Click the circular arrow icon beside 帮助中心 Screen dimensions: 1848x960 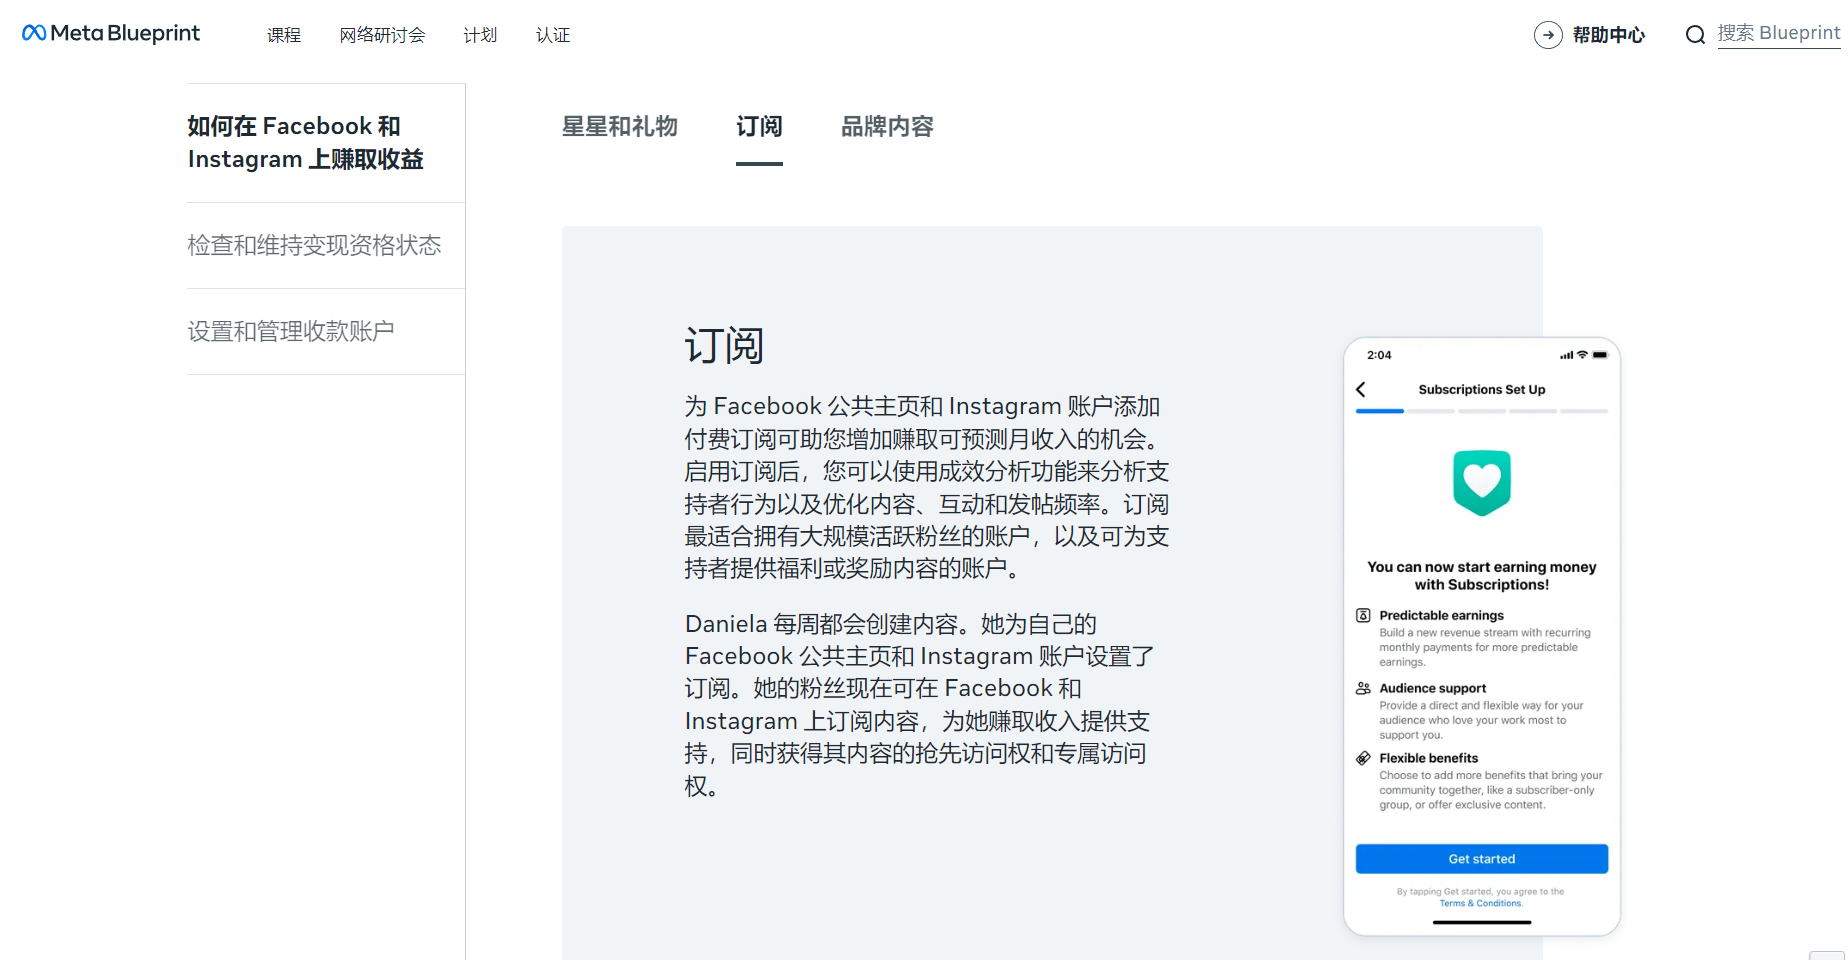(x=1548, y=34)
